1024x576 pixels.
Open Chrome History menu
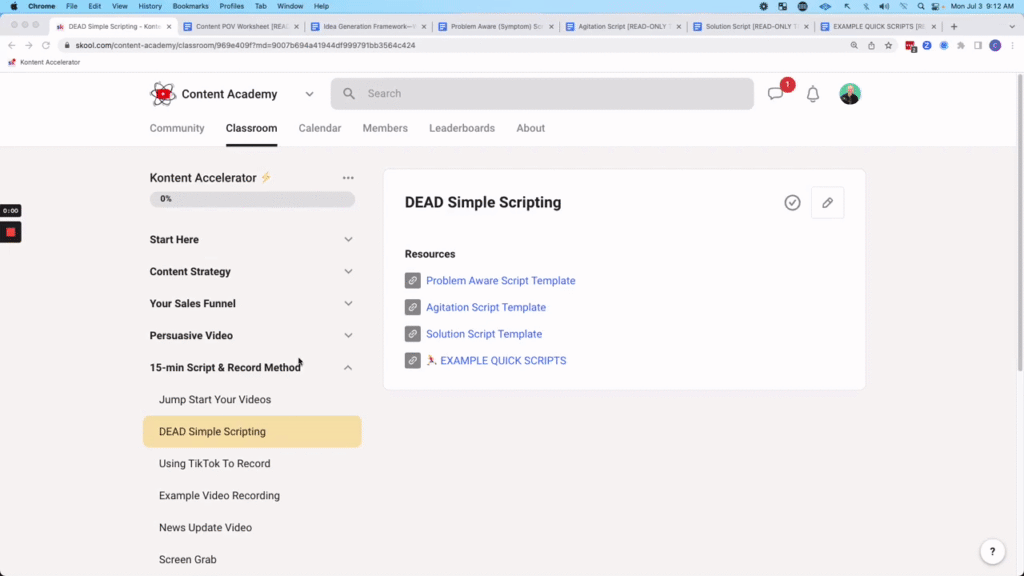click(150, 6)
